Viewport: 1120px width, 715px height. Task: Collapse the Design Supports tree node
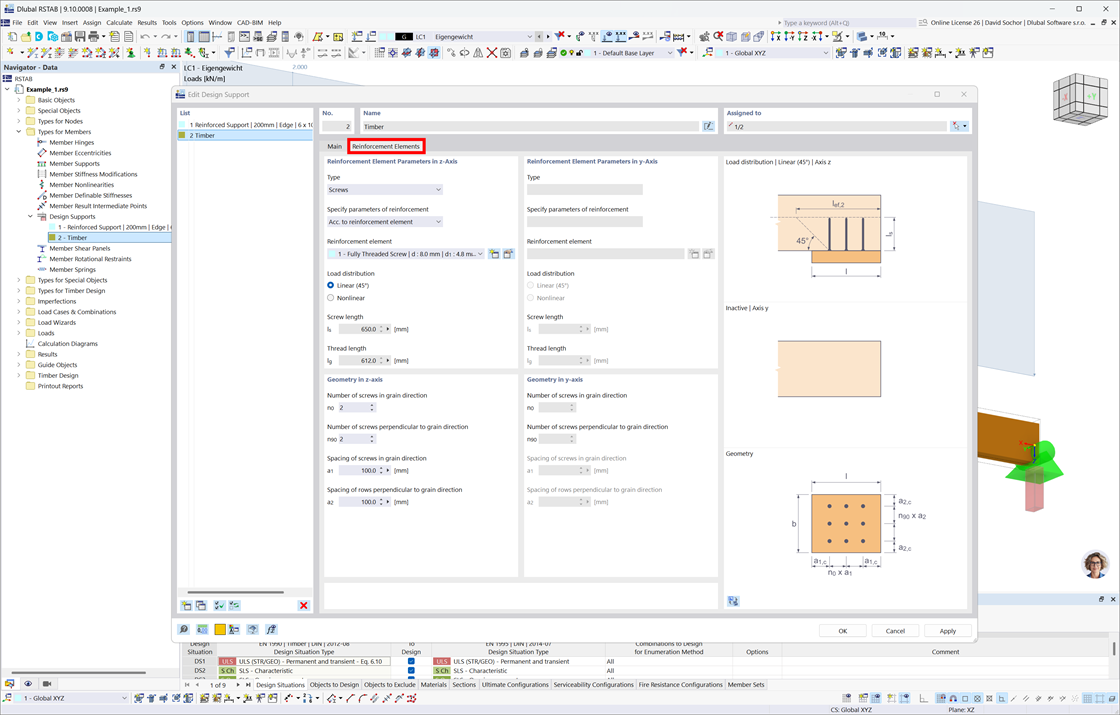(x=30, y=216)
